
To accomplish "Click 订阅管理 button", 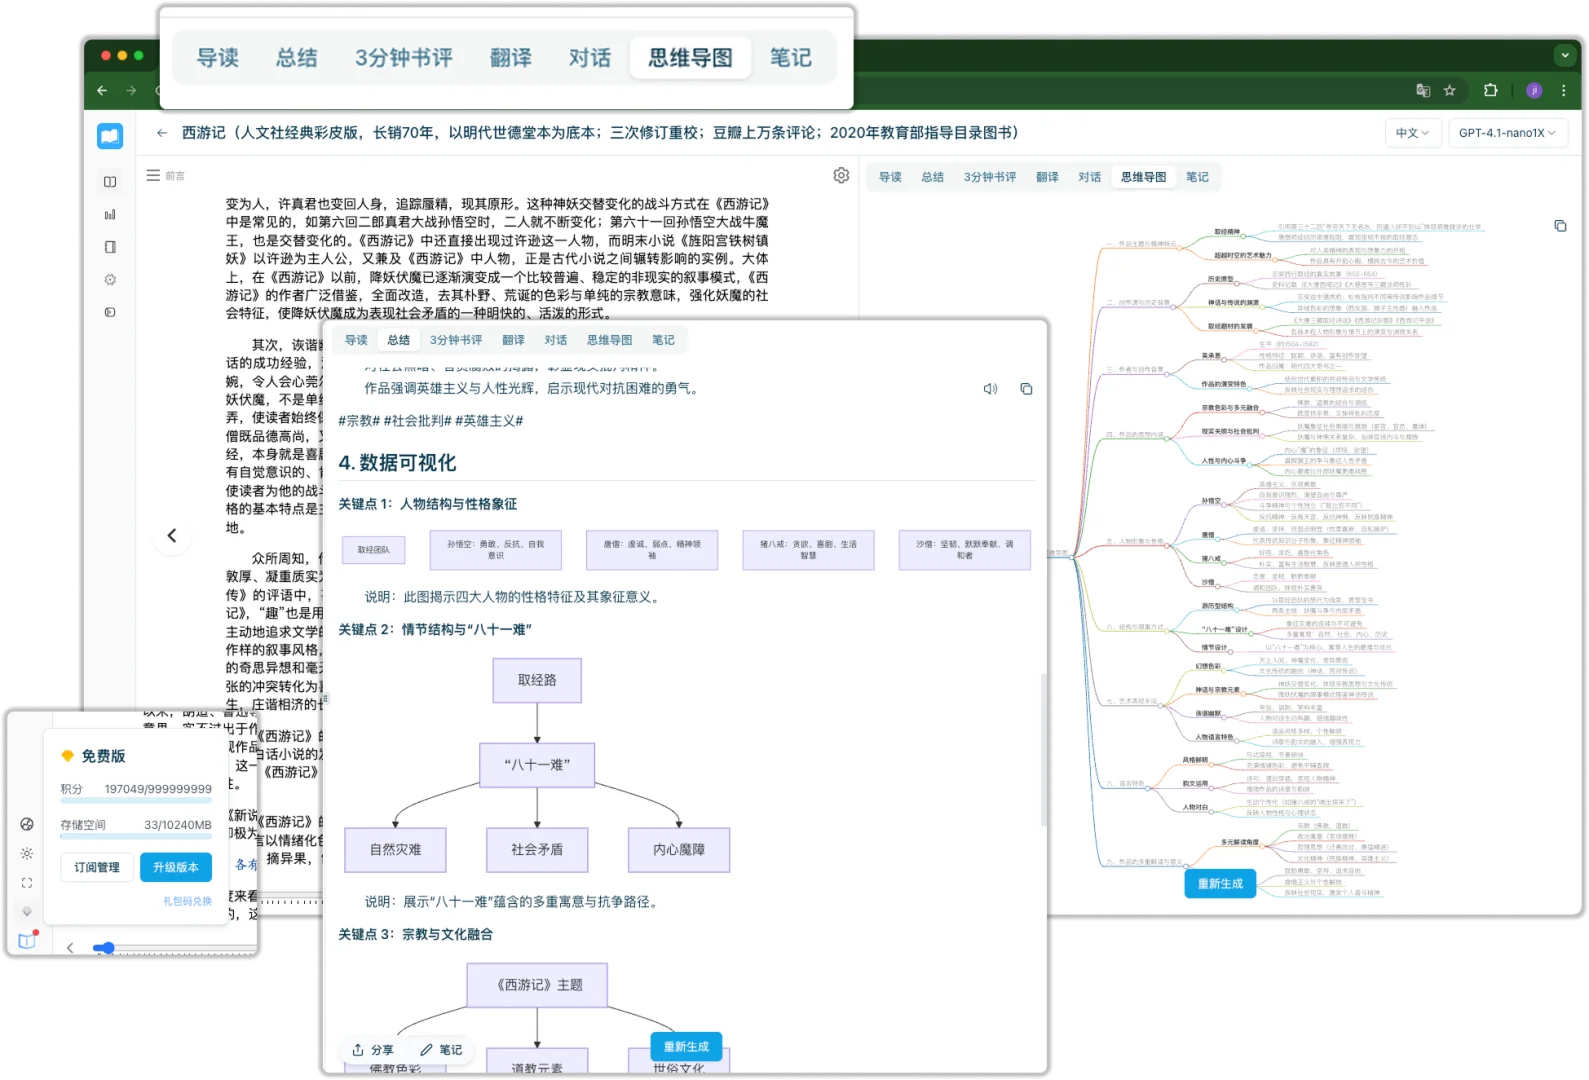I will pos(97,867).
